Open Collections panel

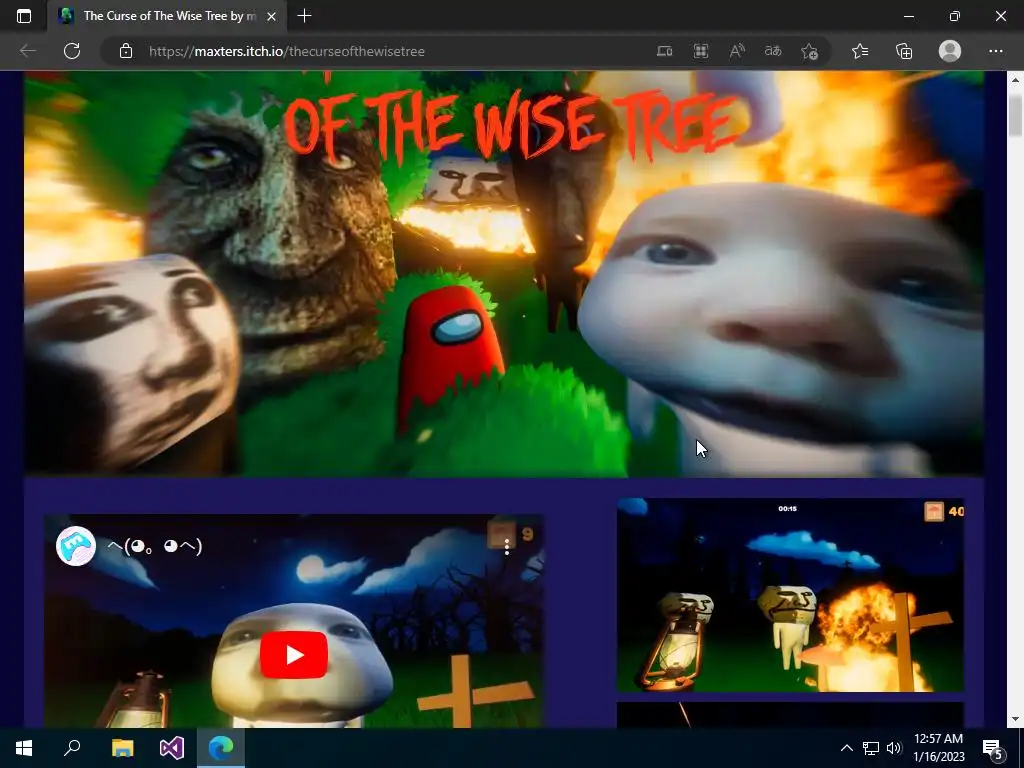(904, 51)
